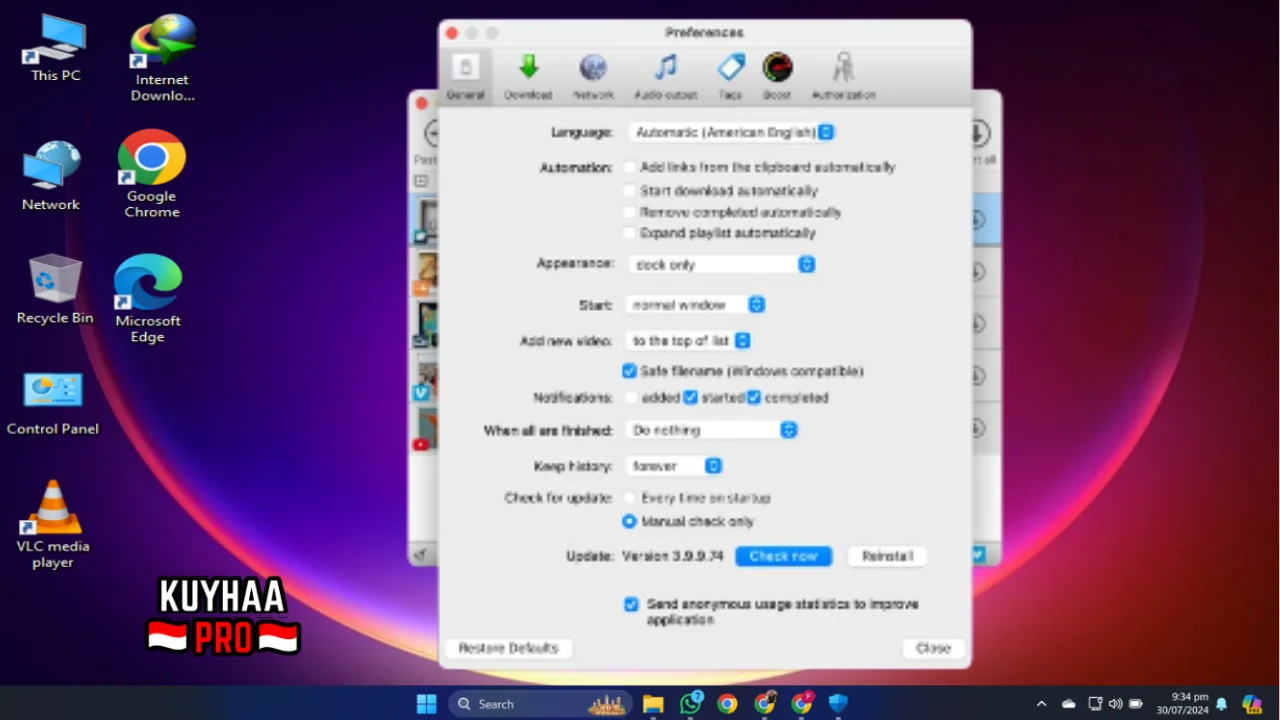Image resolution: width=1280 pixels, height=720 pixels.
Task: Open the volume control in tray
Action: point(1115,704)
